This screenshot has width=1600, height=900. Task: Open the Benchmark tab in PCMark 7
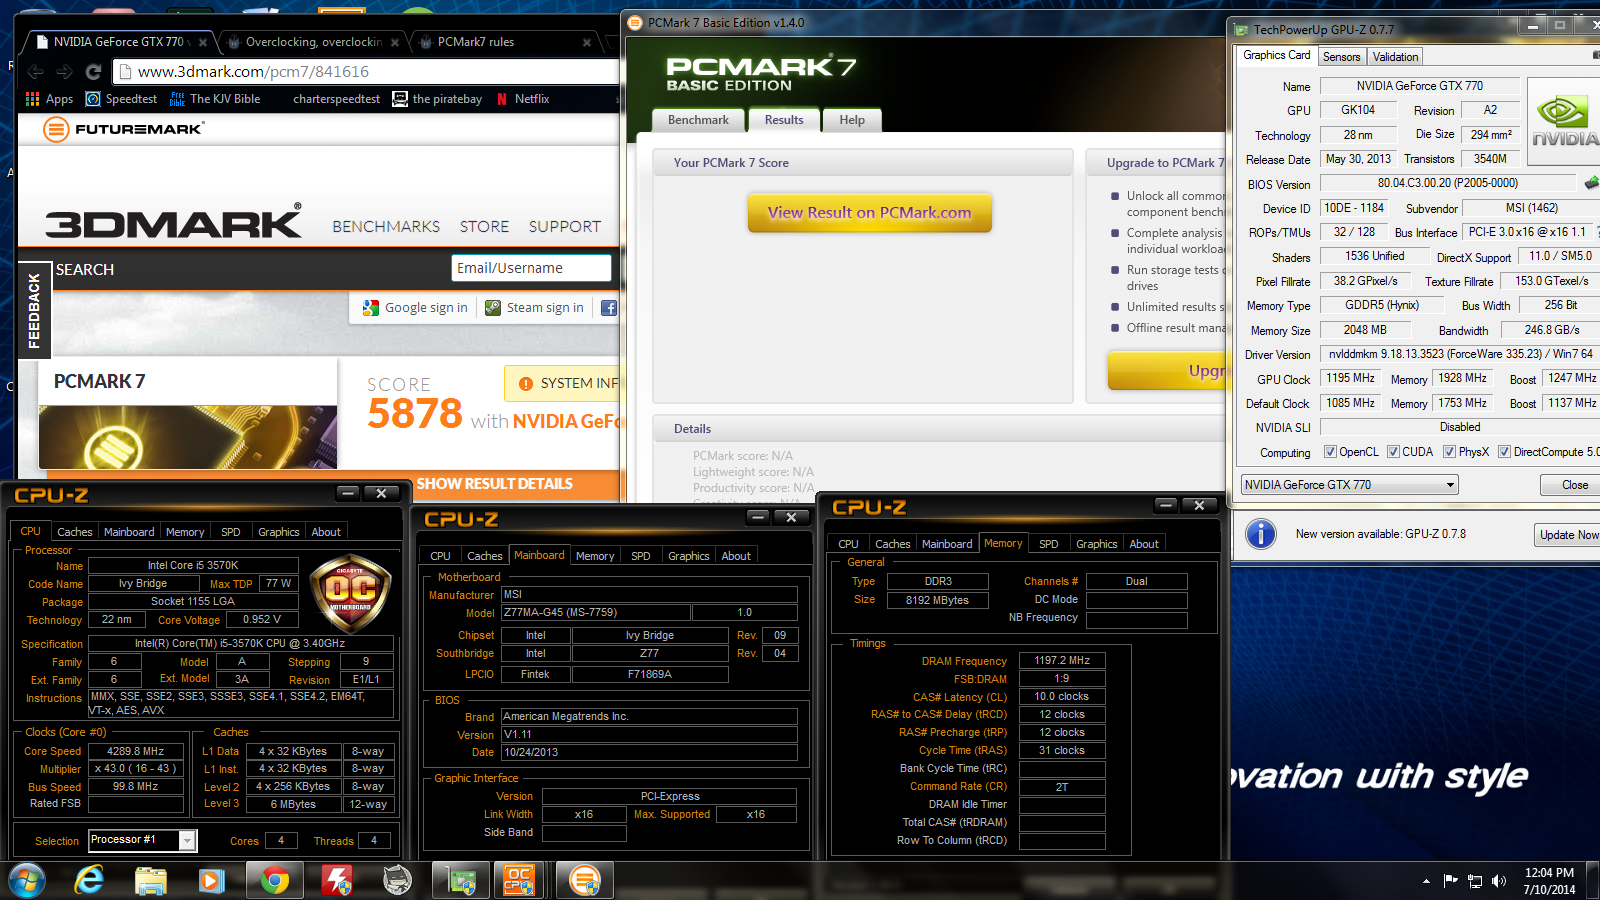click(x=698, y=120)
